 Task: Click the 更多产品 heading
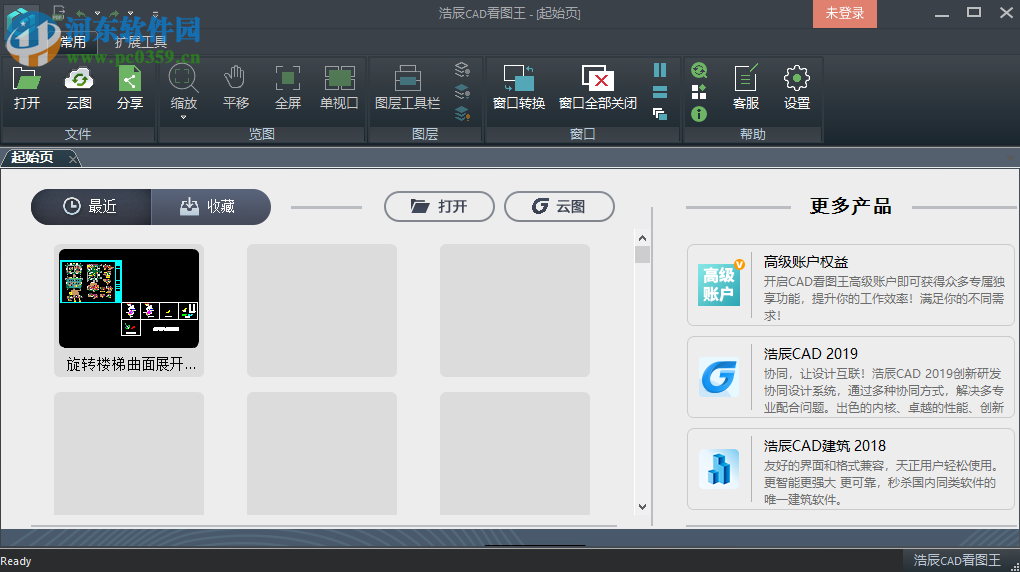pyautogui.click(x=851, y=206)
